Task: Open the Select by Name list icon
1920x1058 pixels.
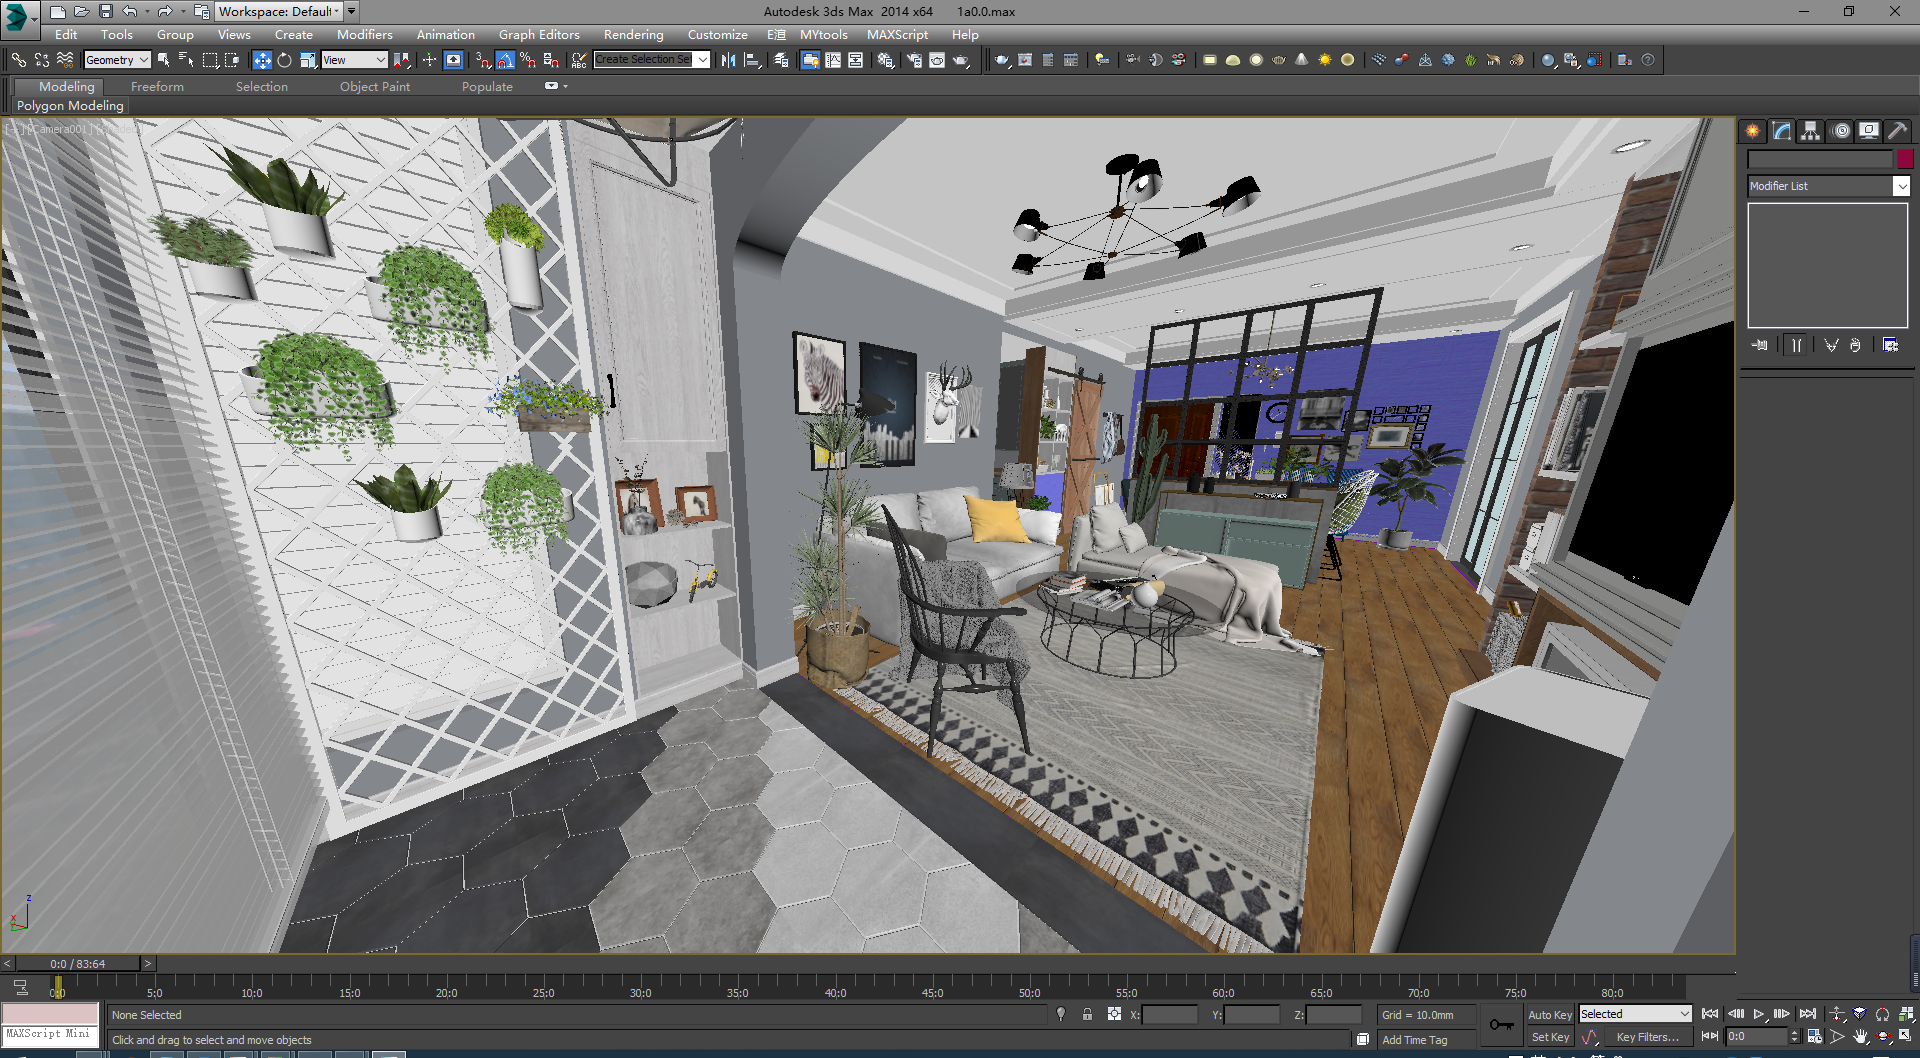Action: [186, 60]
